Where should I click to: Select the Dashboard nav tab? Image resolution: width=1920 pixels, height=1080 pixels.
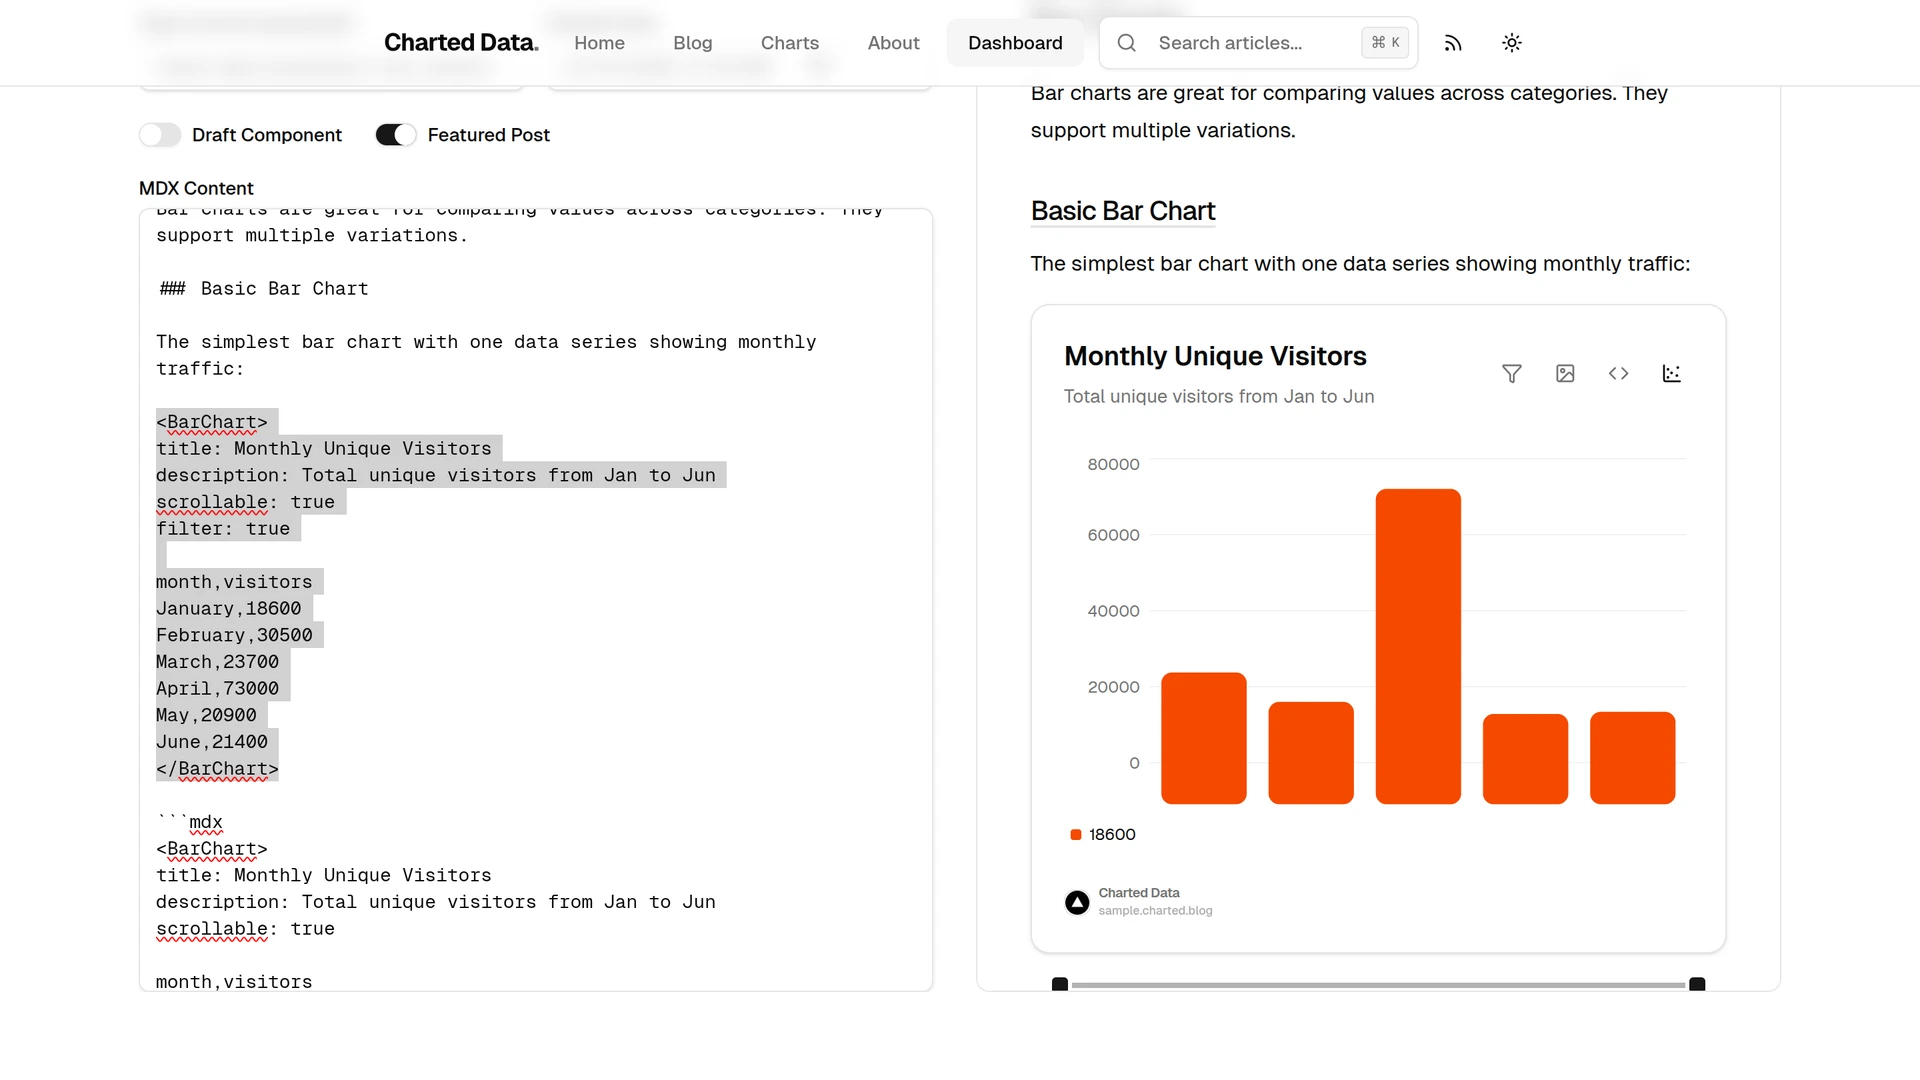[1015, 43]
